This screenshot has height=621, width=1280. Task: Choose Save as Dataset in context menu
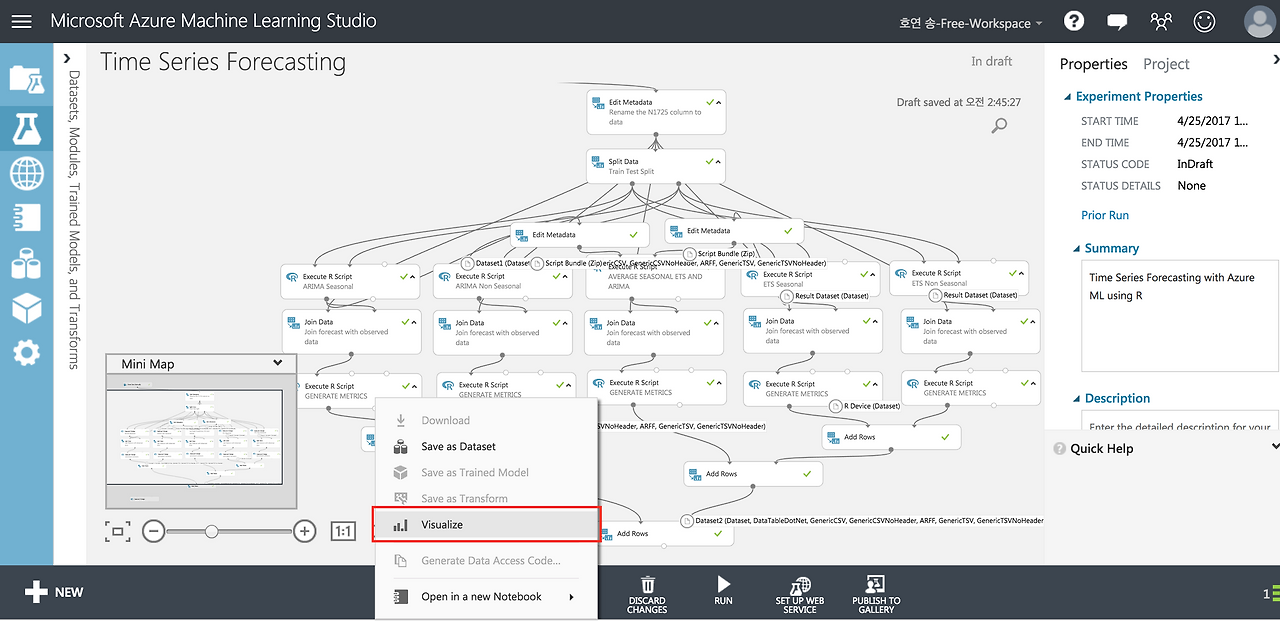click(486, 447)
